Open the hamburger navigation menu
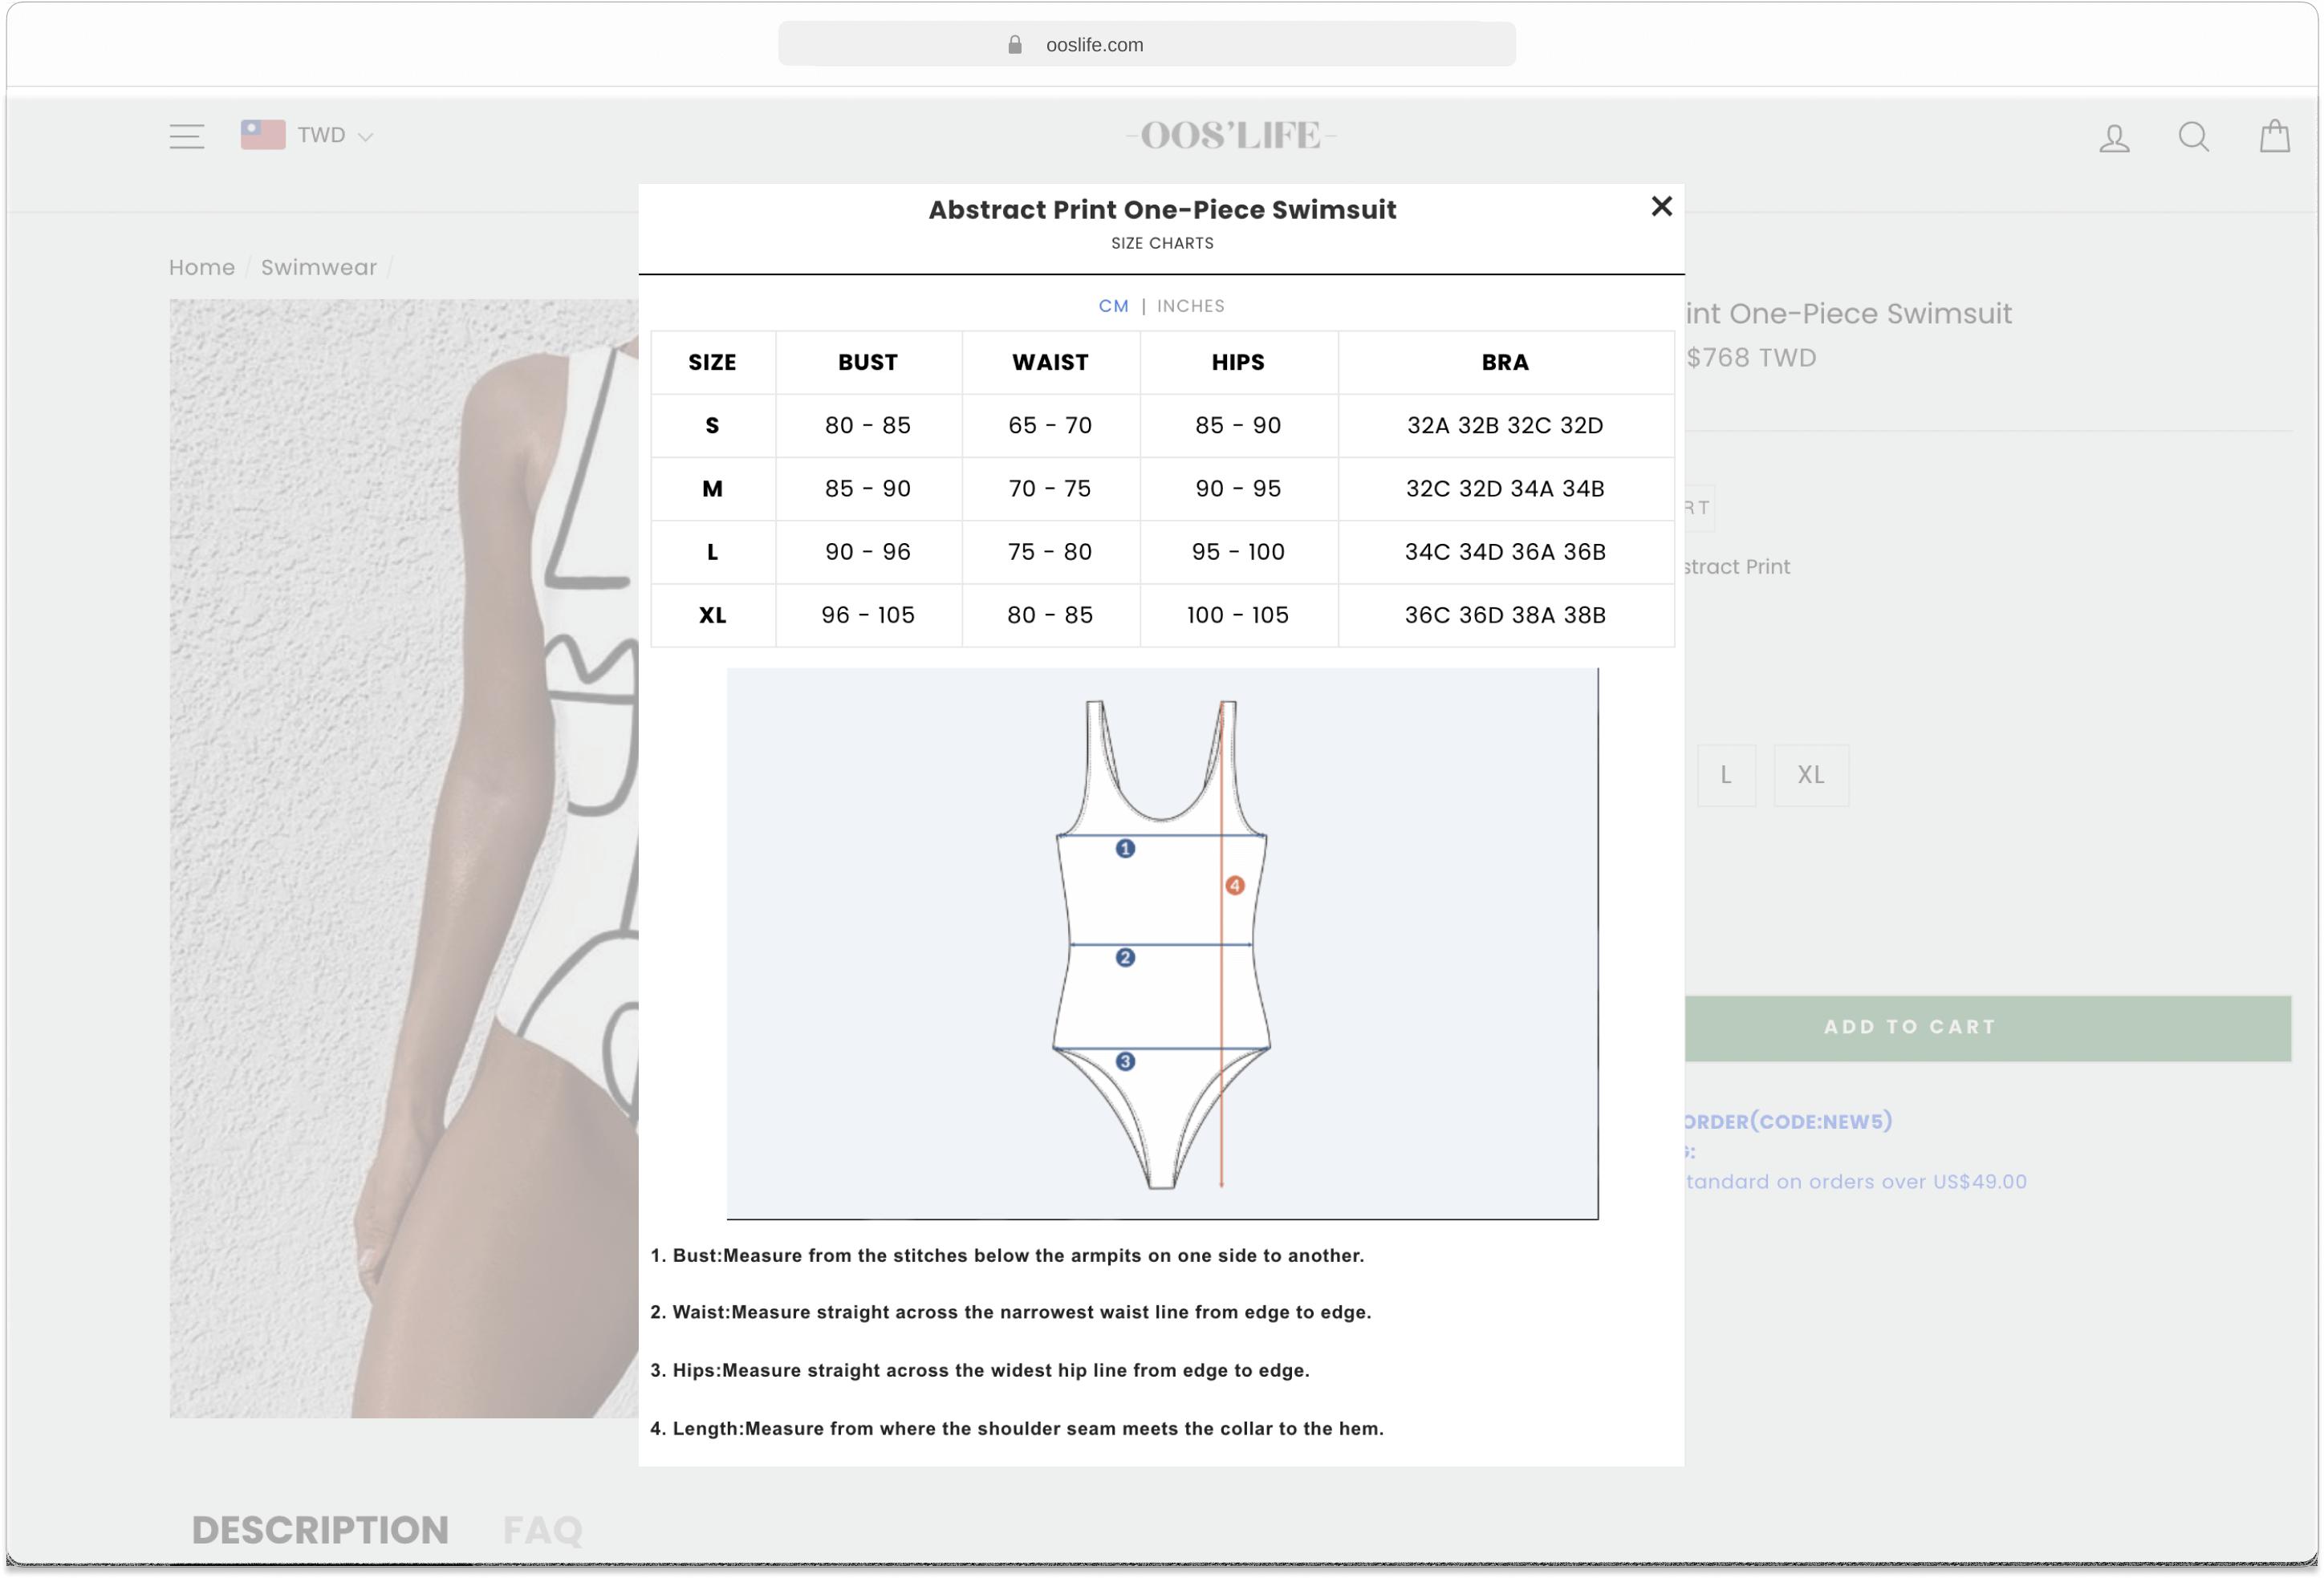 (186, 136)
